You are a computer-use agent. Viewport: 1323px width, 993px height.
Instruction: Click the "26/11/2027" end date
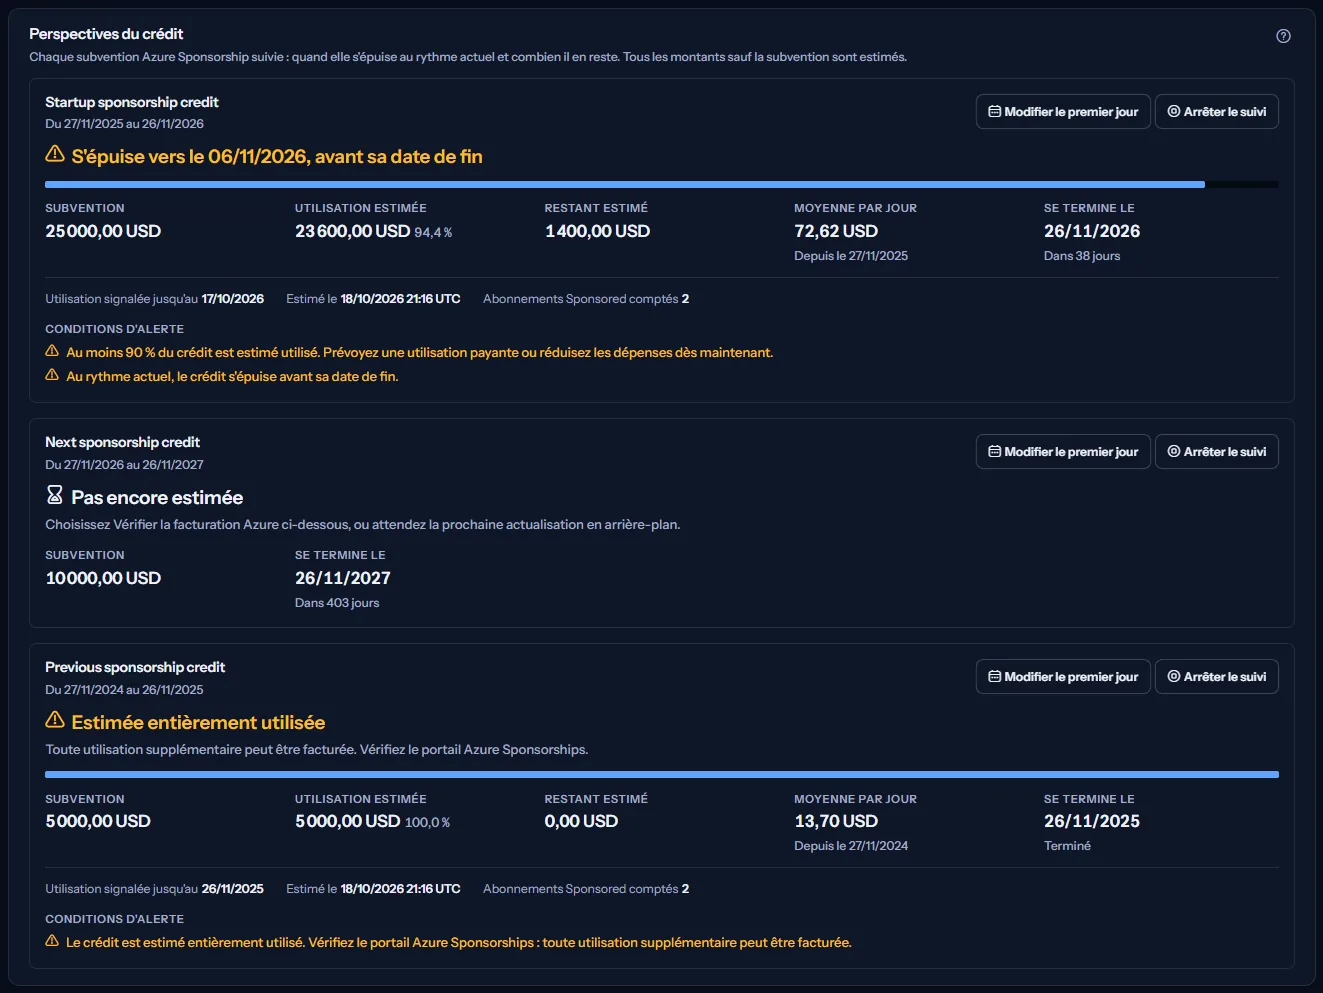pos(343,578)
